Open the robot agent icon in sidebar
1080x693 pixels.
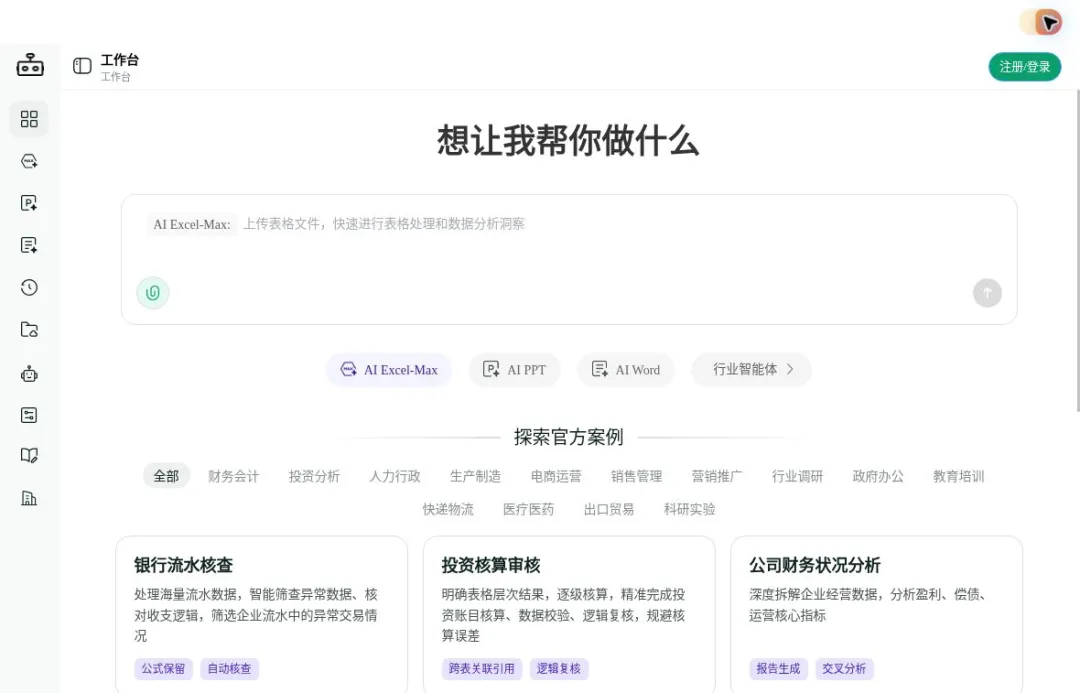(x=29, y=374)
